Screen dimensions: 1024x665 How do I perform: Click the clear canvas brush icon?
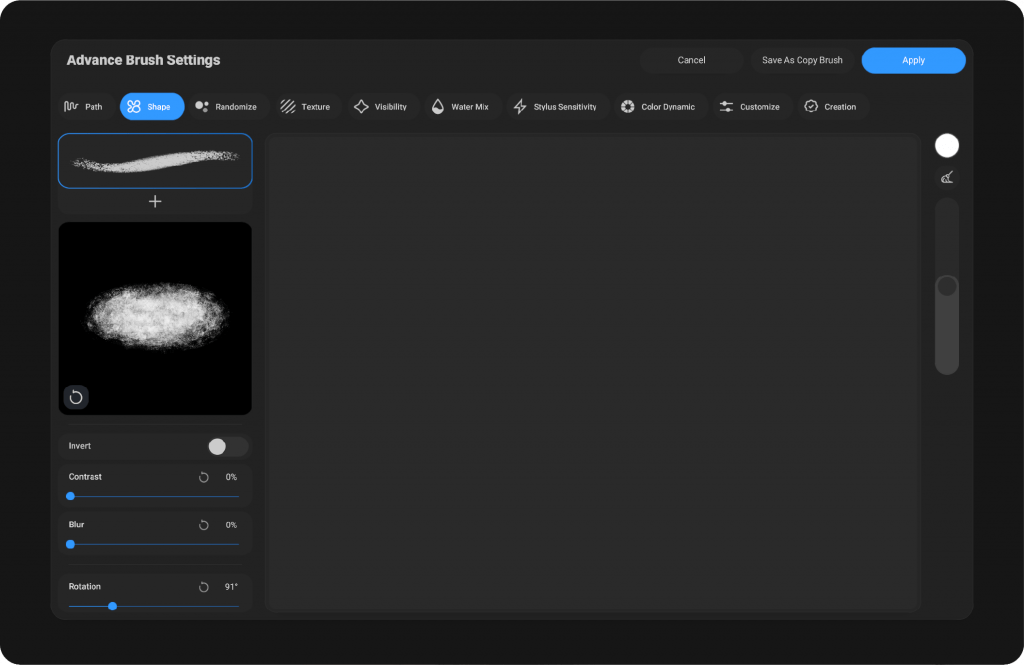click(947, 178)
